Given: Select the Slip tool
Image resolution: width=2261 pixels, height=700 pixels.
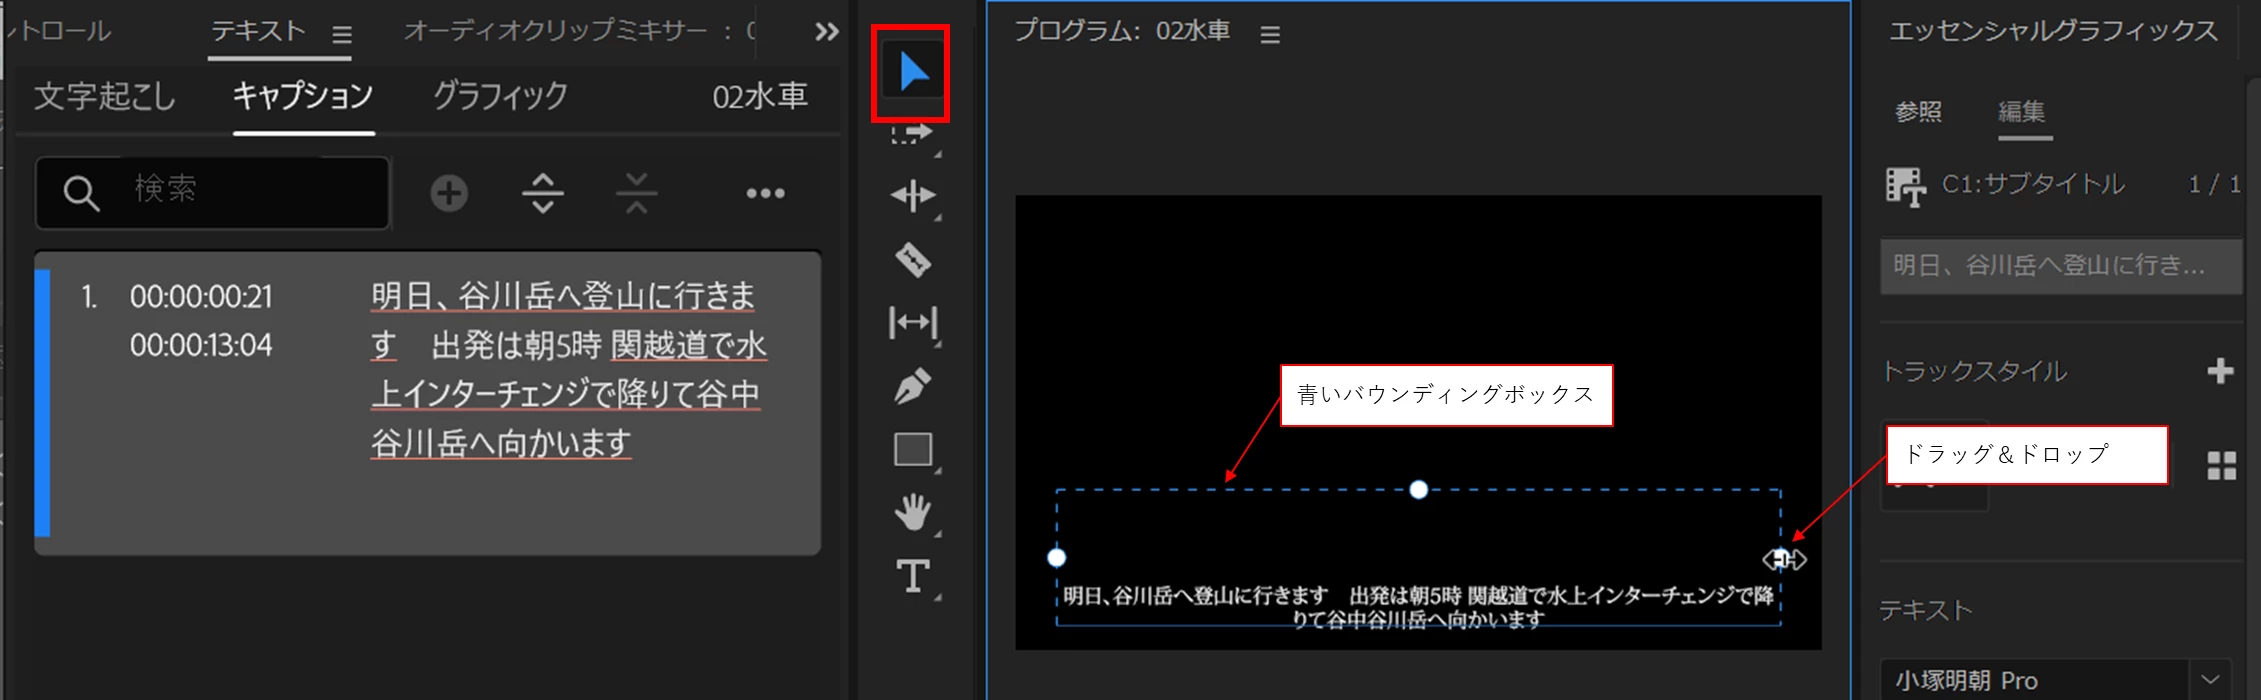Looking at the screenshot, I should point(913,322).
